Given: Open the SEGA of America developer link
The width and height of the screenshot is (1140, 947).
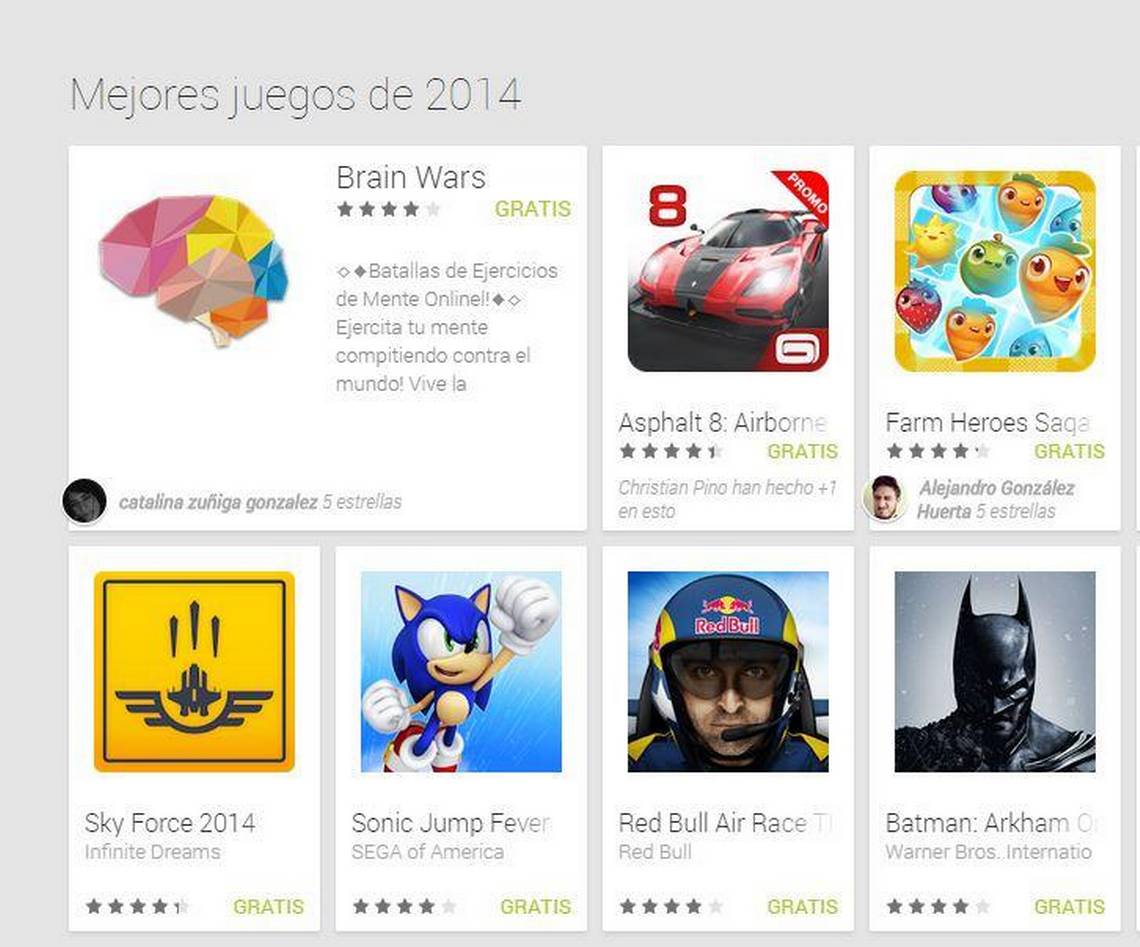Looking at the screenshot, I should 428,852.
